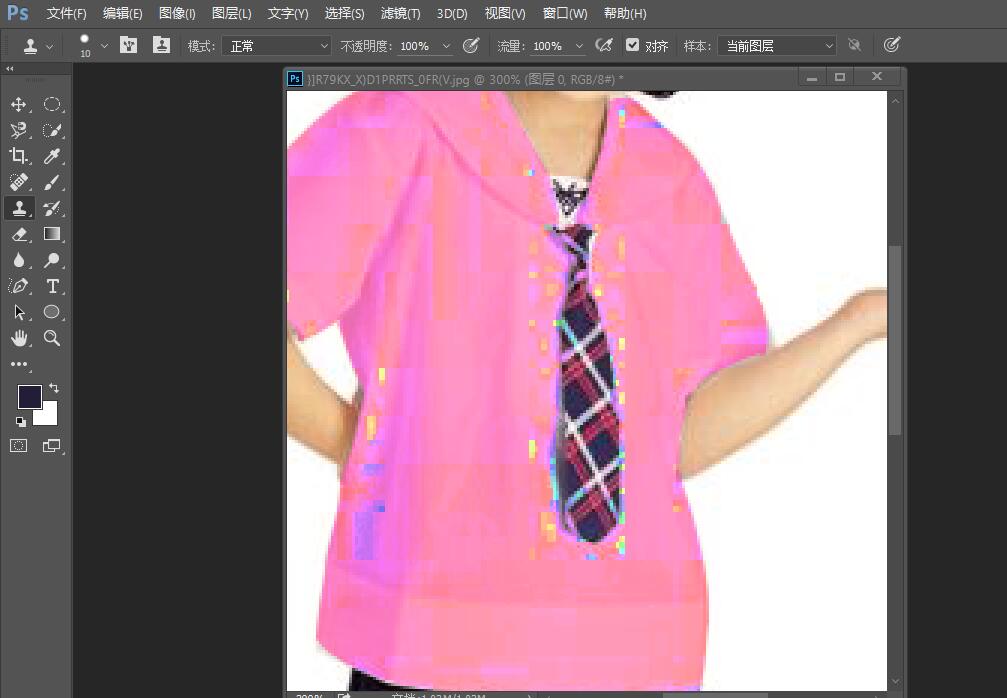Screen dimensions: 1007x698
Task: Click the flow 100% value field
Action: [548, 46]
